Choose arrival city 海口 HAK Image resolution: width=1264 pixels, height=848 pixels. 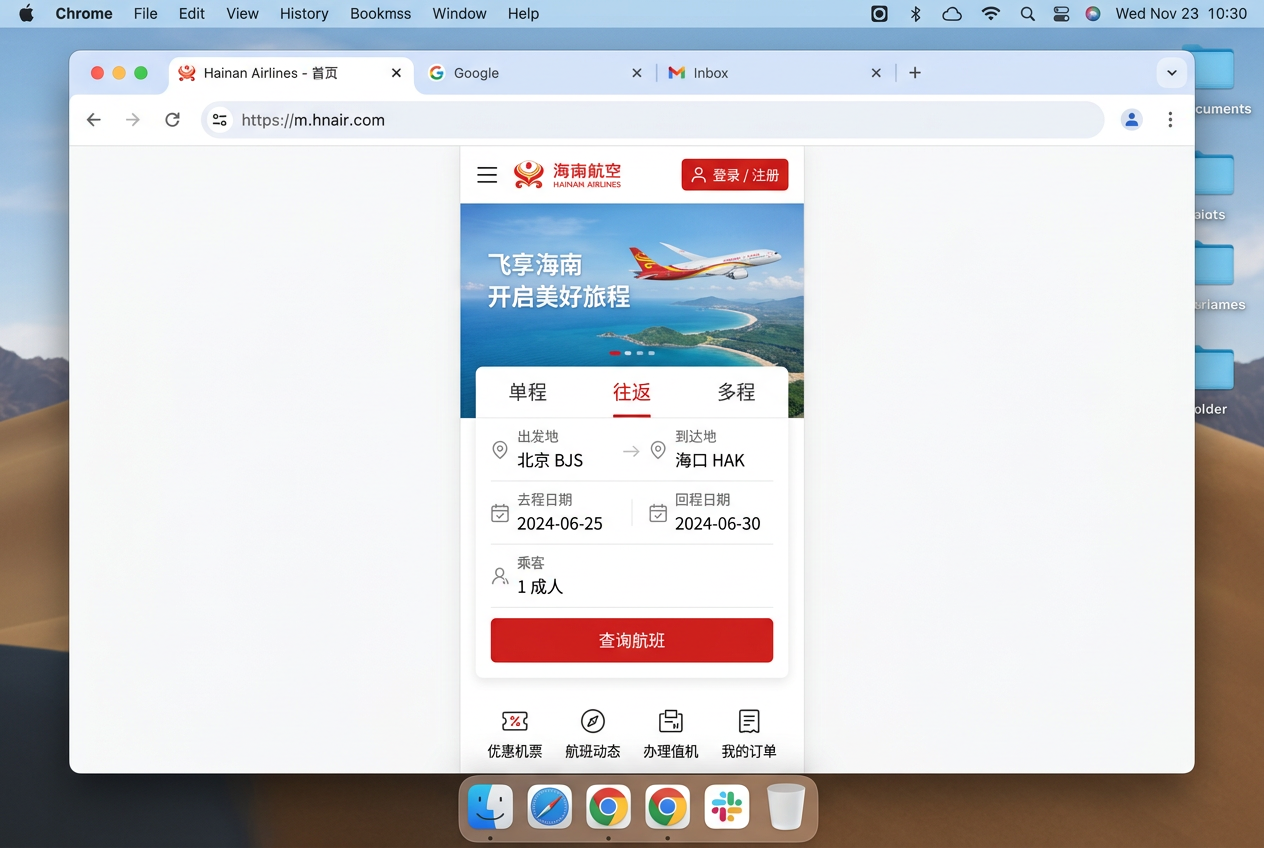[710, 460]
